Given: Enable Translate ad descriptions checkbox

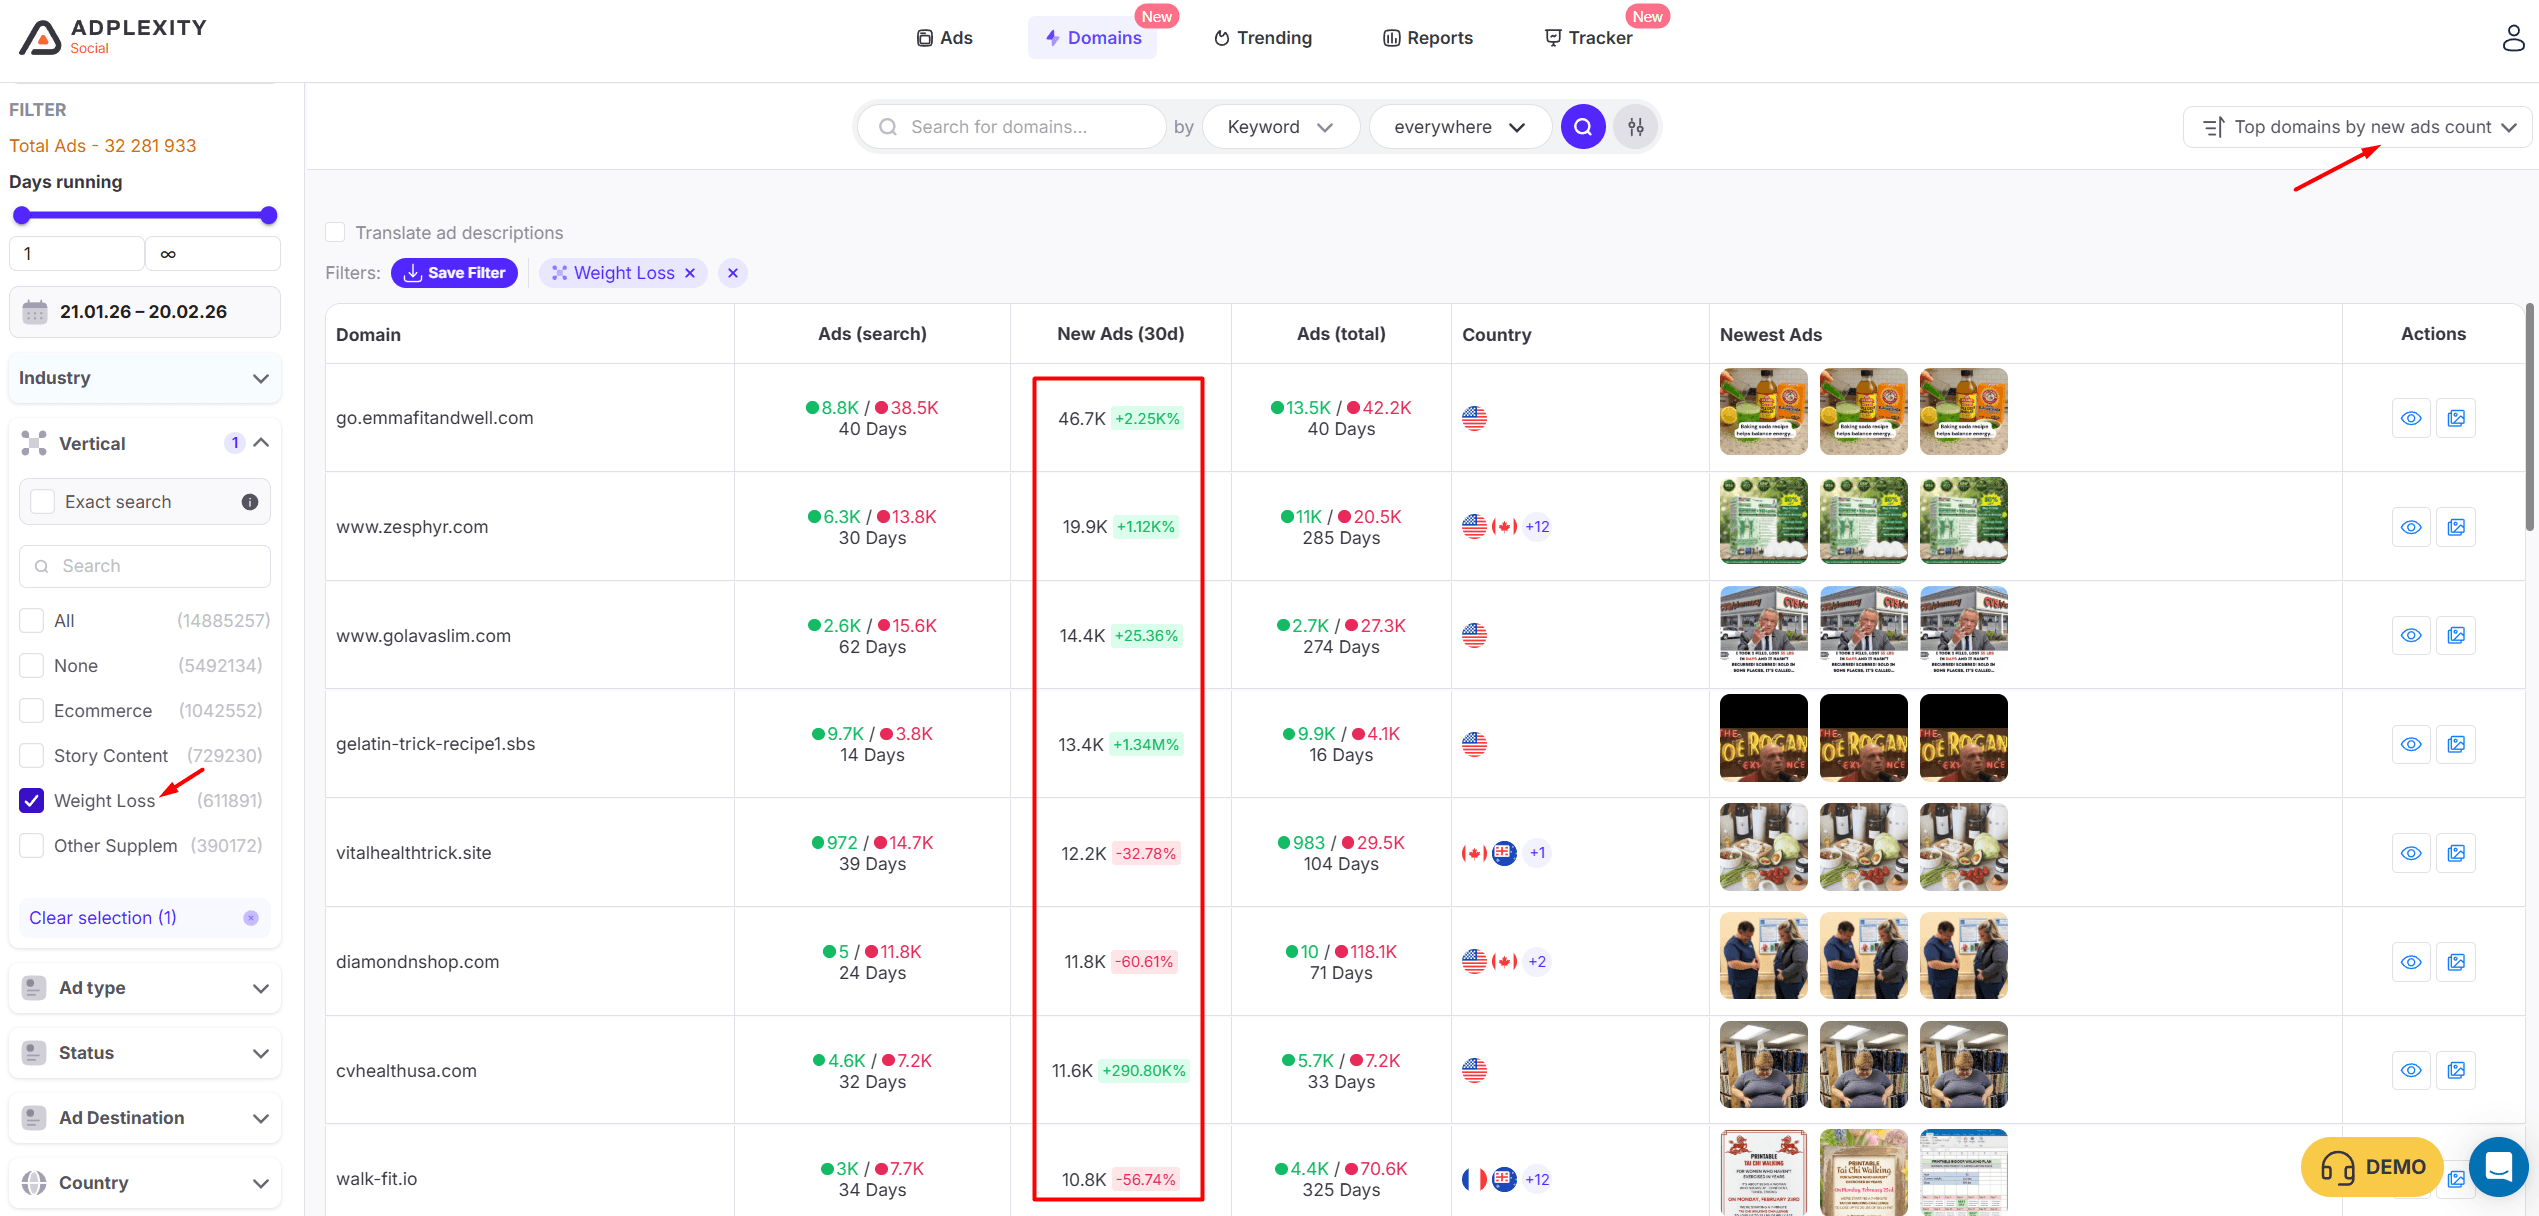Looking at the screenshot, I should 336,232.
